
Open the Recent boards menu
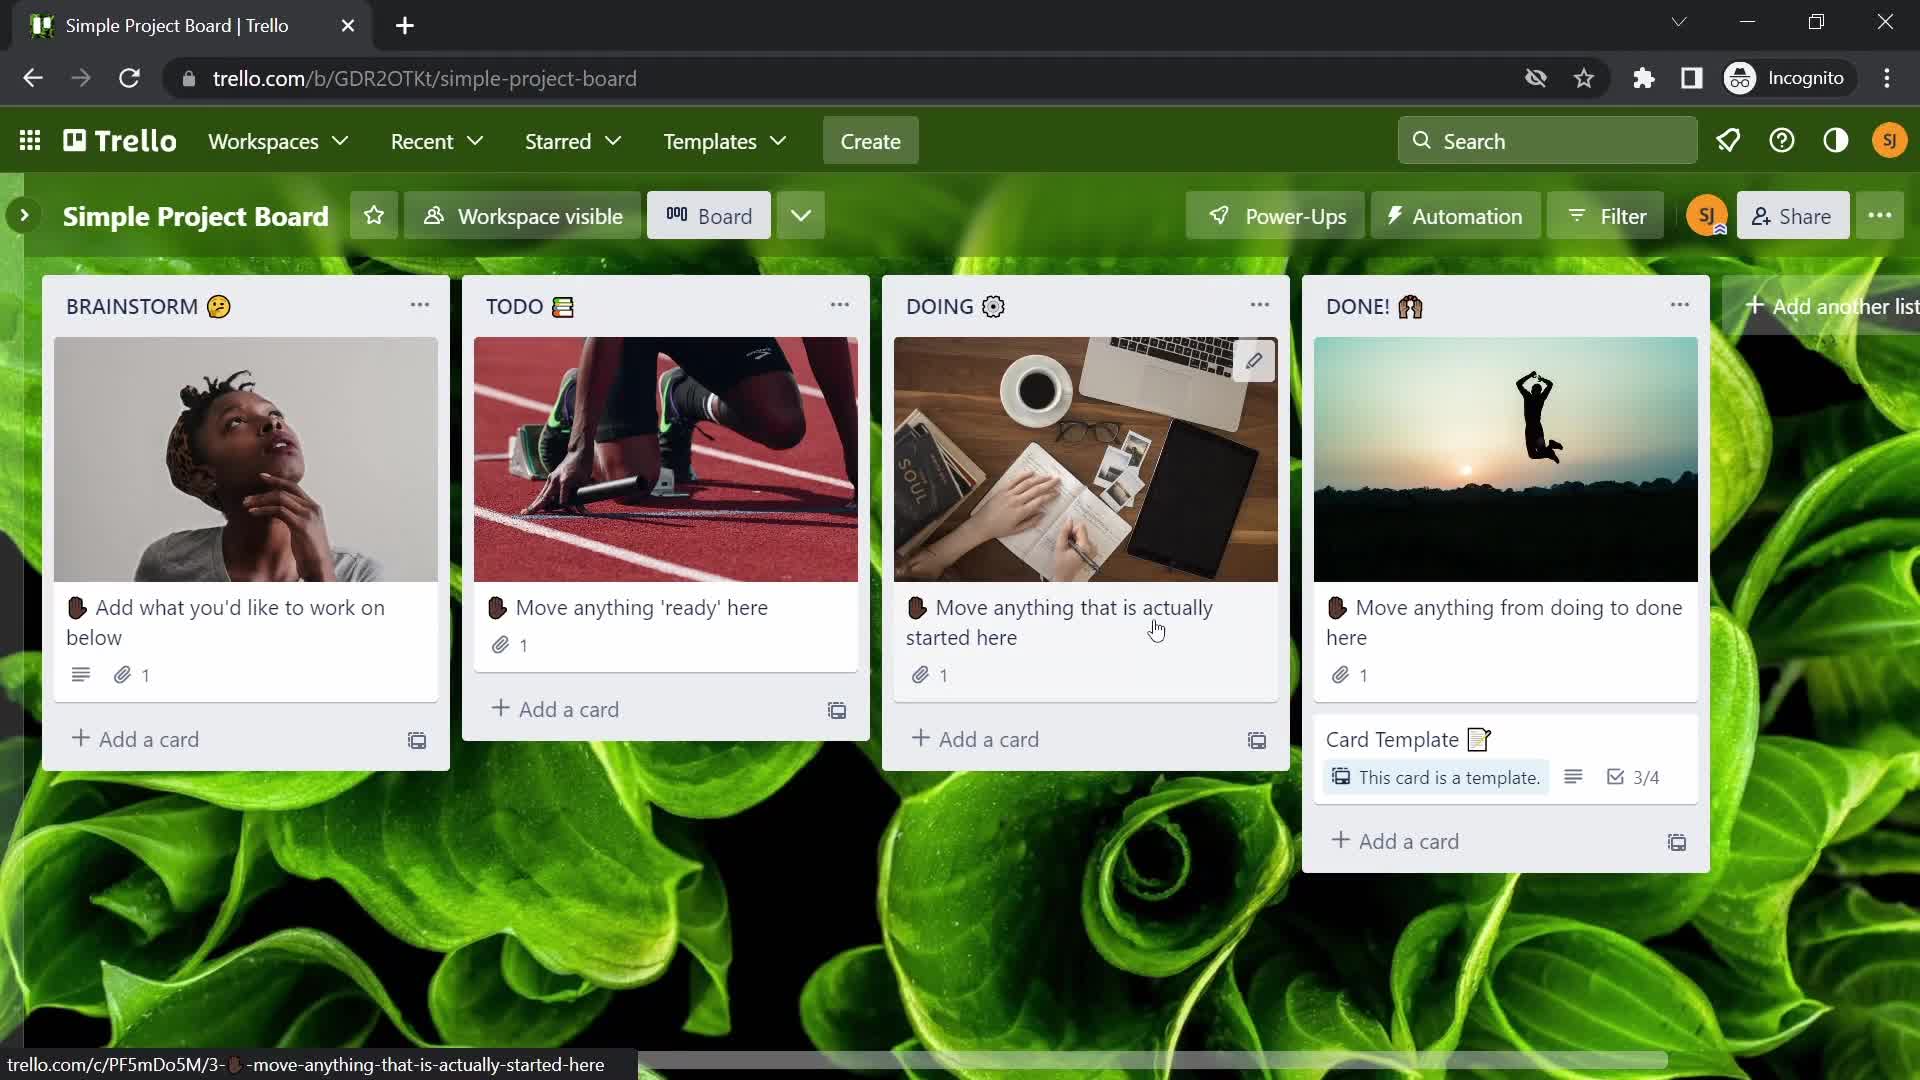[436, 141]
